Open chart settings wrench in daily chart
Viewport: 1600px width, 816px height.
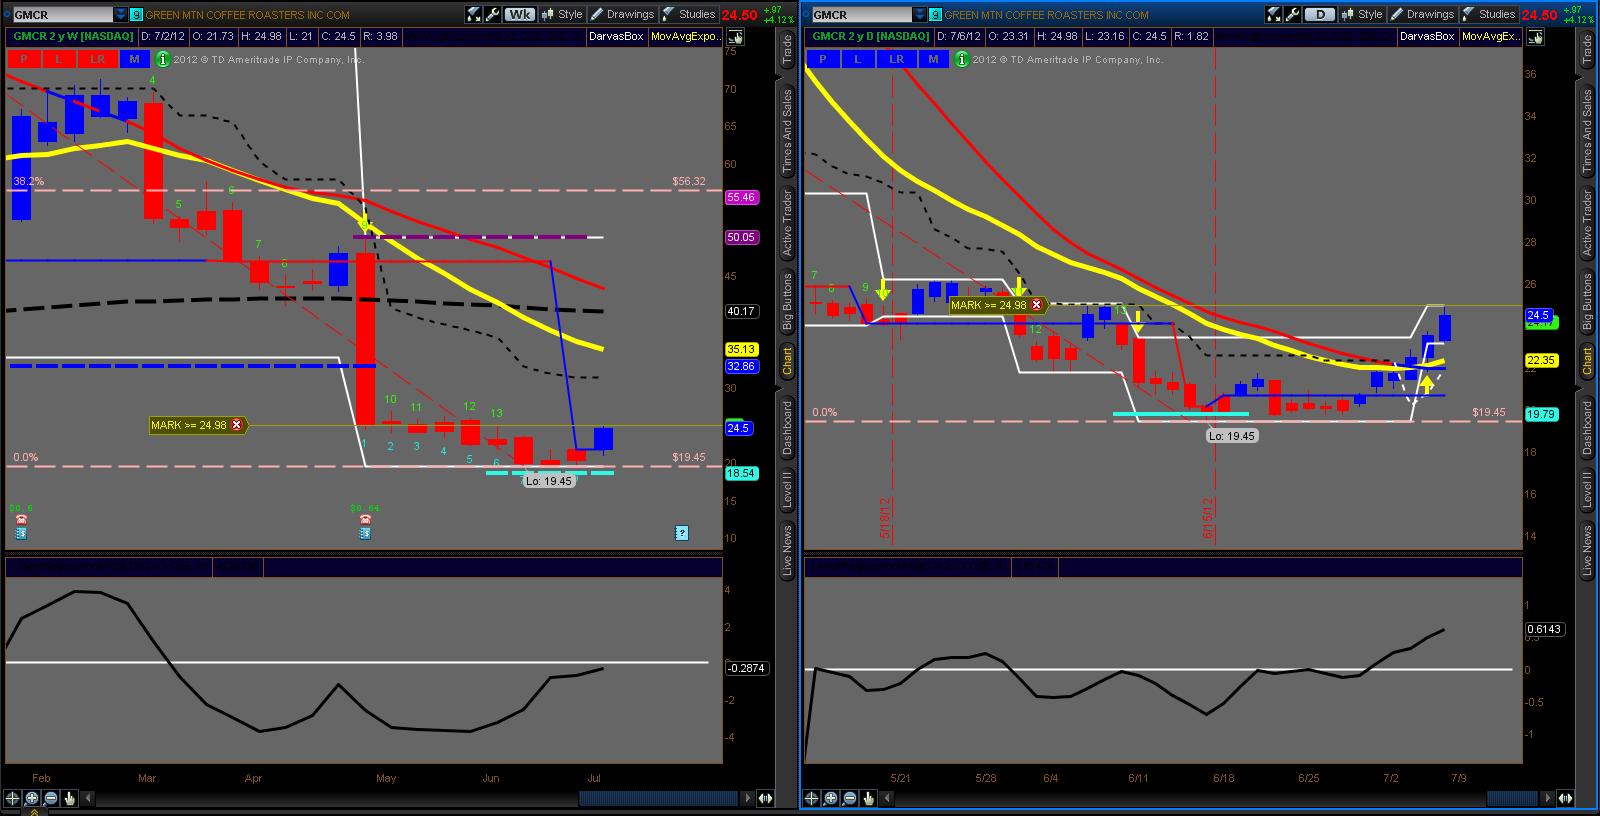click(x=1292, y=14)
